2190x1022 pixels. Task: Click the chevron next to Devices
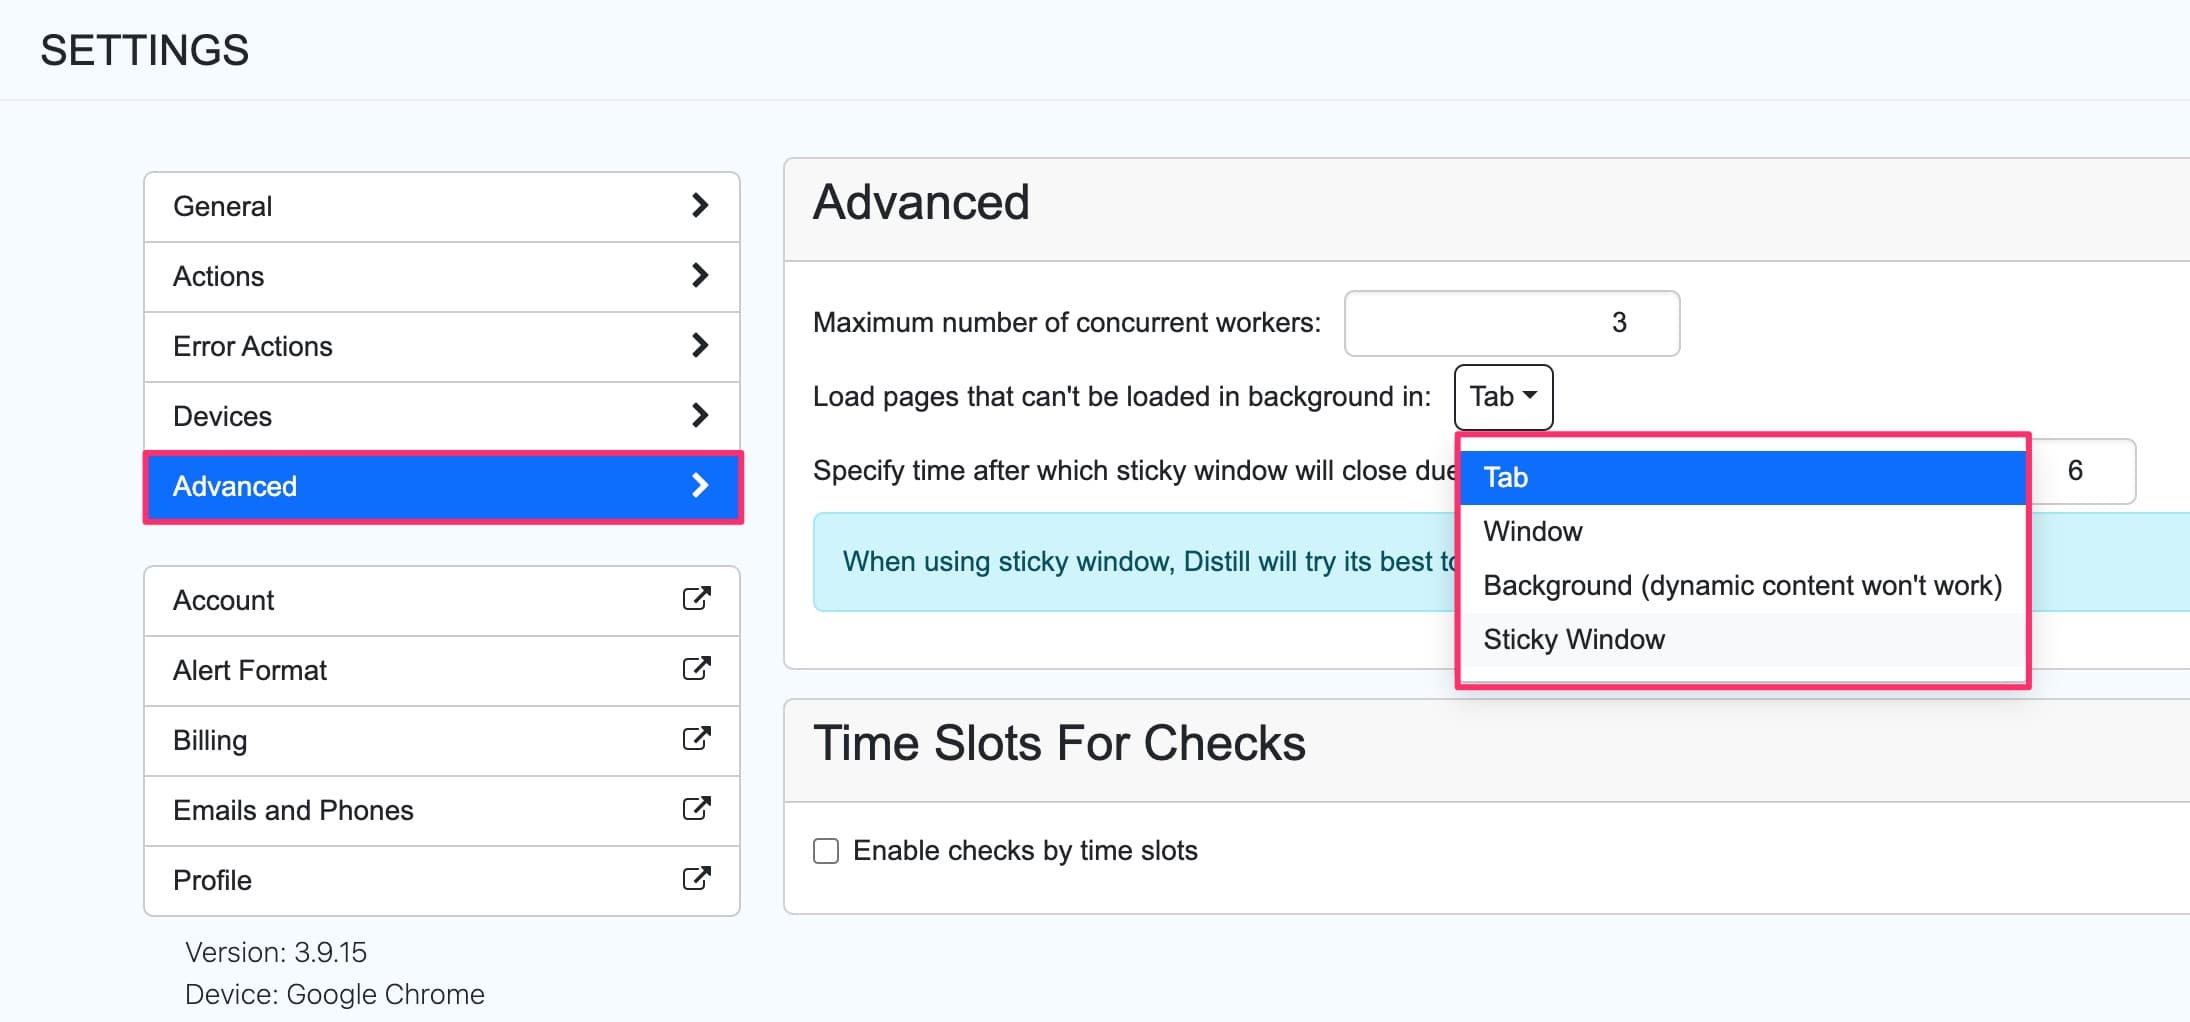[700, 416]
